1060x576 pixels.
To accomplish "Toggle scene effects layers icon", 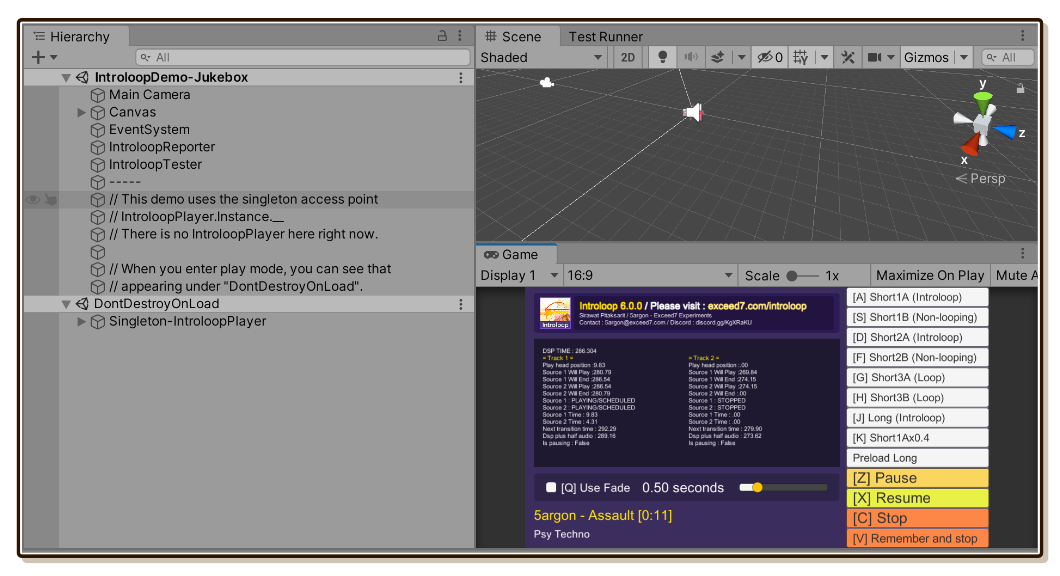I will pyautogui.click(x=717, y=57).
